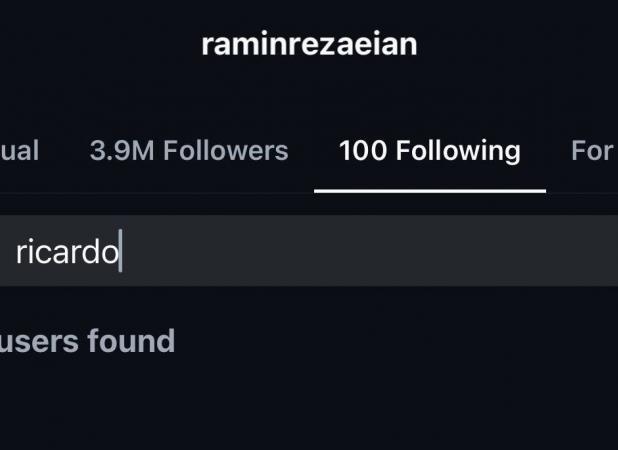618x450 pixels.
Task: Click the users found result text
Action: (87, 341)
